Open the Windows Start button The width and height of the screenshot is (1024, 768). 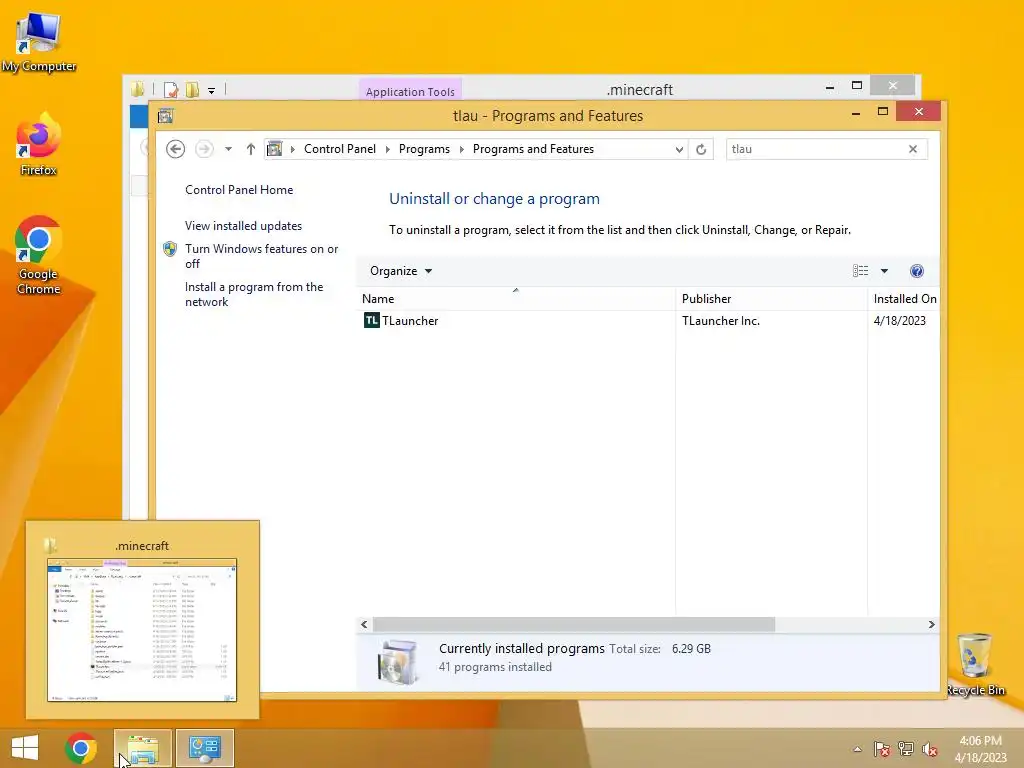click(25, 748)
